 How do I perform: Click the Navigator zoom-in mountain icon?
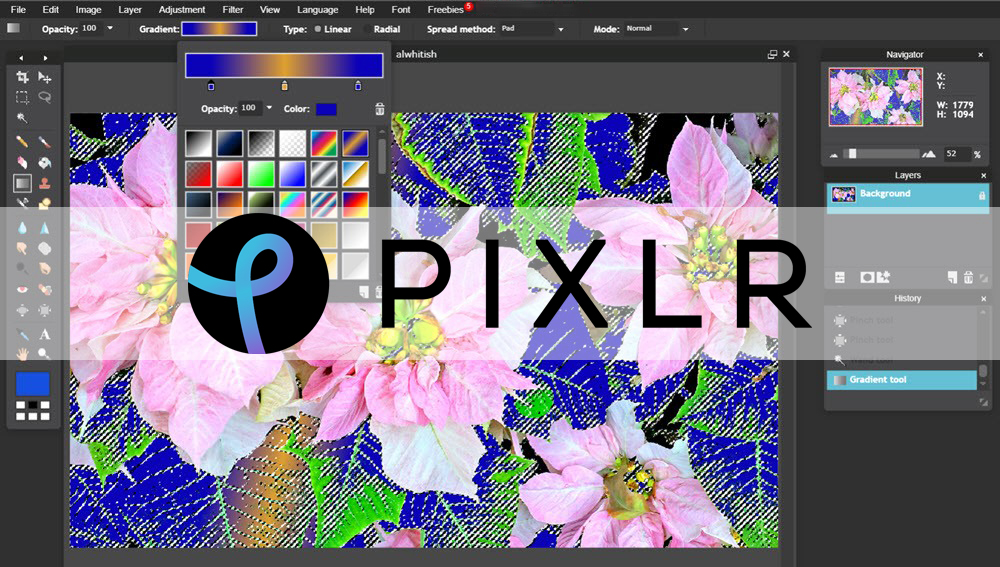coord(929,154)
